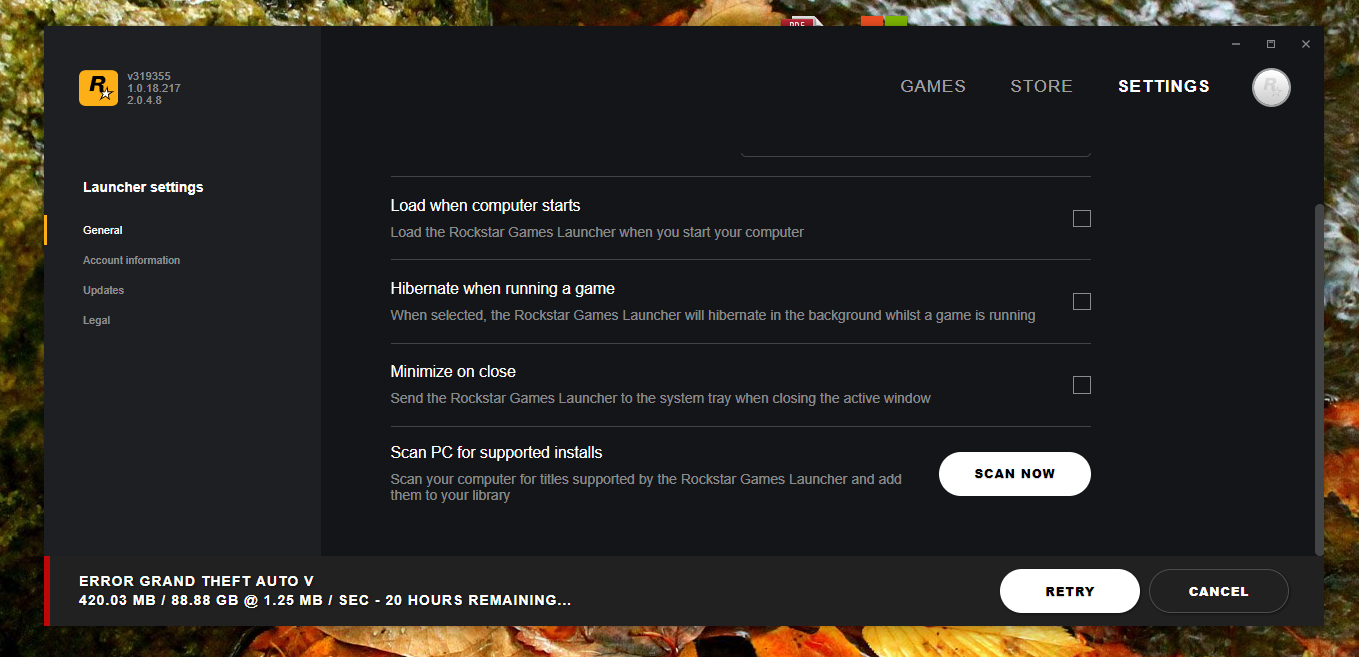Viewport: 1359px width, 657px height.
Task: Select the SETTINGS tab
Action: point(1164,86)
